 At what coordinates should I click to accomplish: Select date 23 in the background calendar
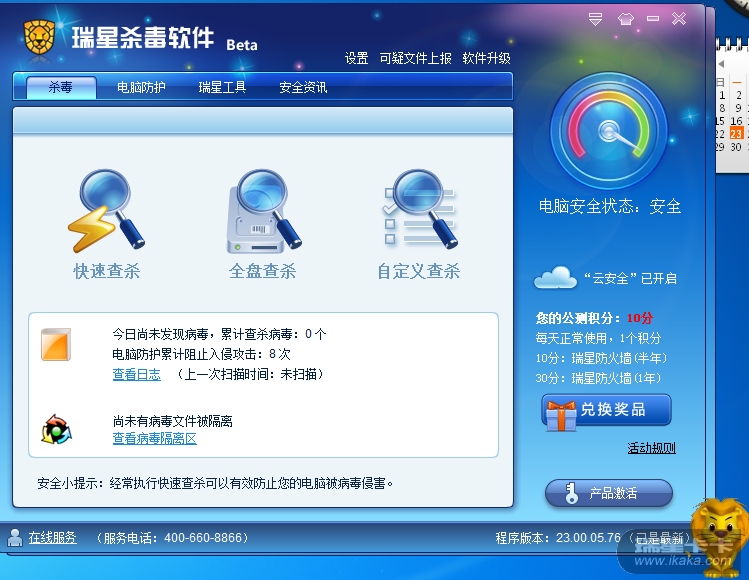click(736, 134)
